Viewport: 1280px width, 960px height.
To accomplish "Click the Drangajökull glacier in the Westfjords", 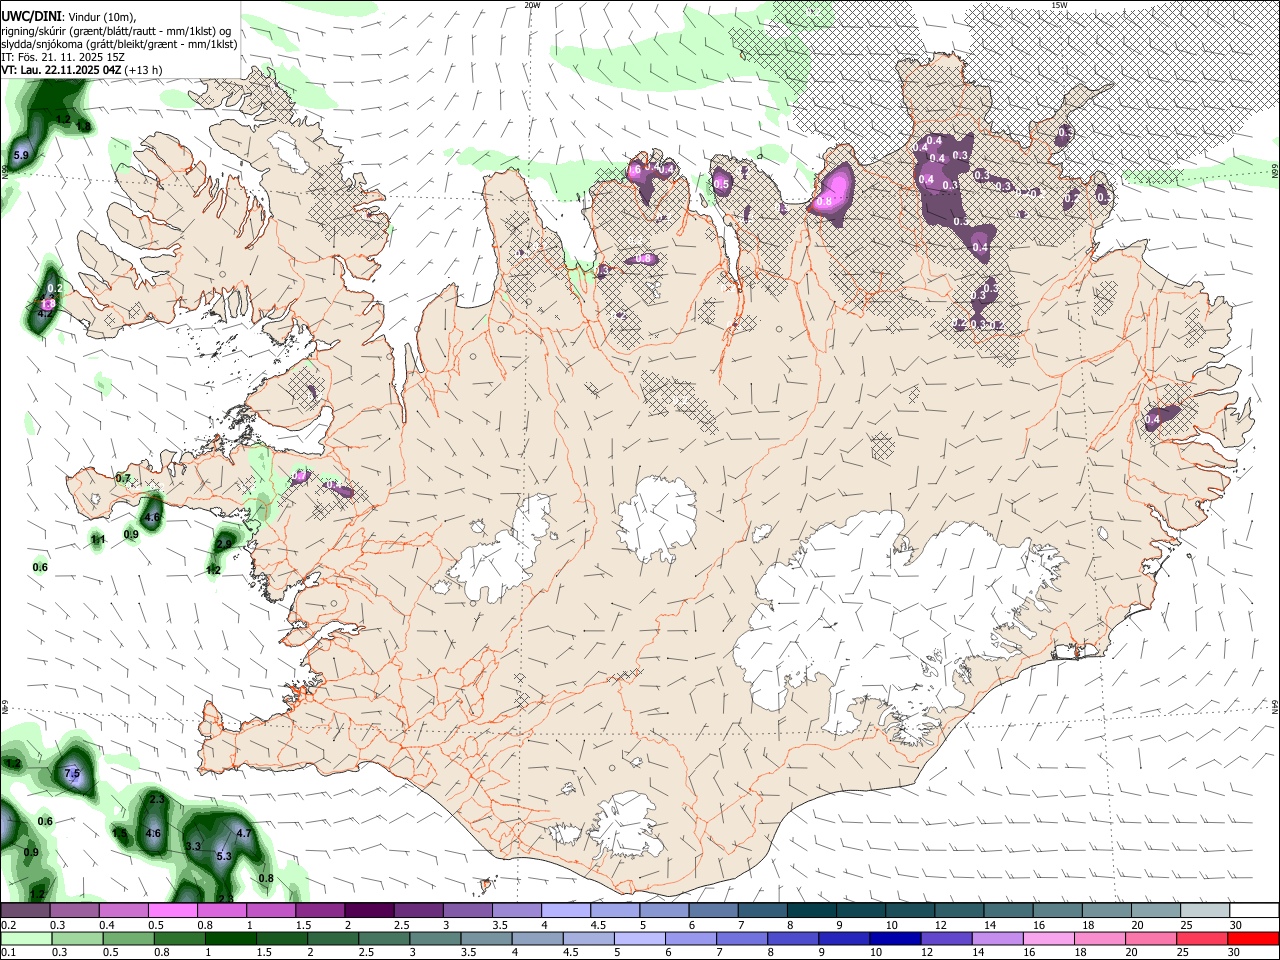I will tap(290, 153).
